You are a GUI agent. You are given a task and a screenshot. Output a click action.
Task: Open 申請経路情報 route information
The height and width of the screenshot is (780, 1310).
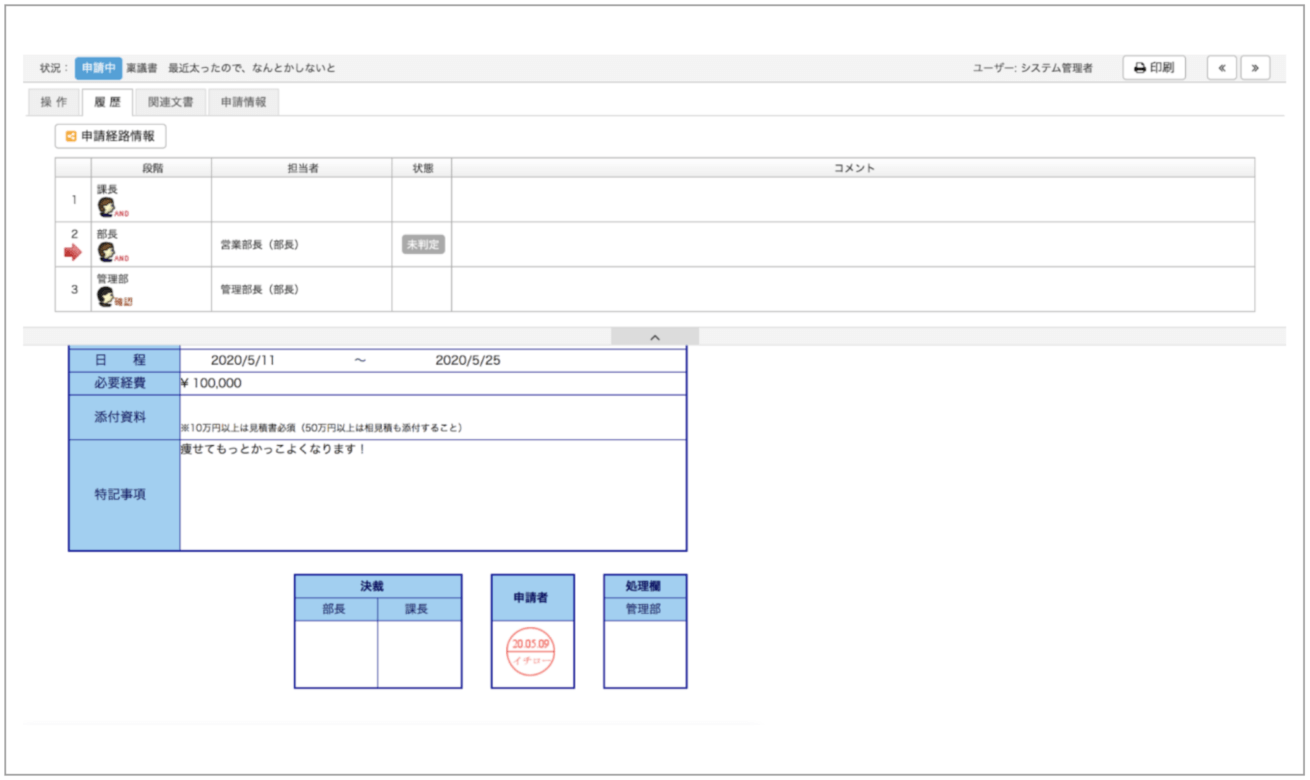pos(110,136)
